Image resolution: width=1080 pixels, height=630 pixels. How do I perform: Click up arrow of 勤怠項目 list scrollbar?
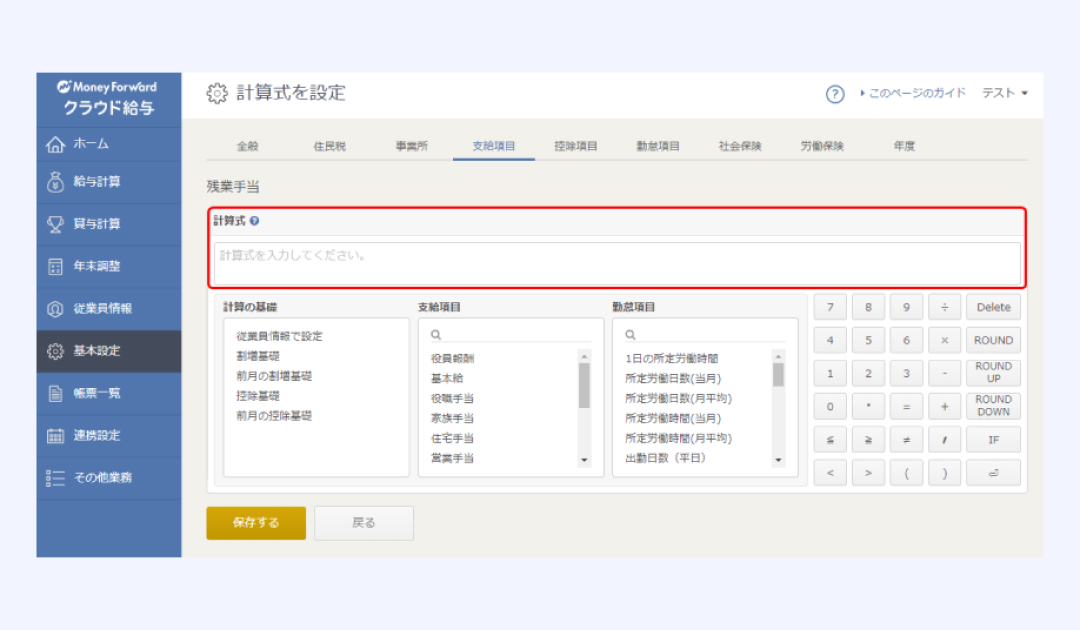click(778, 357)
